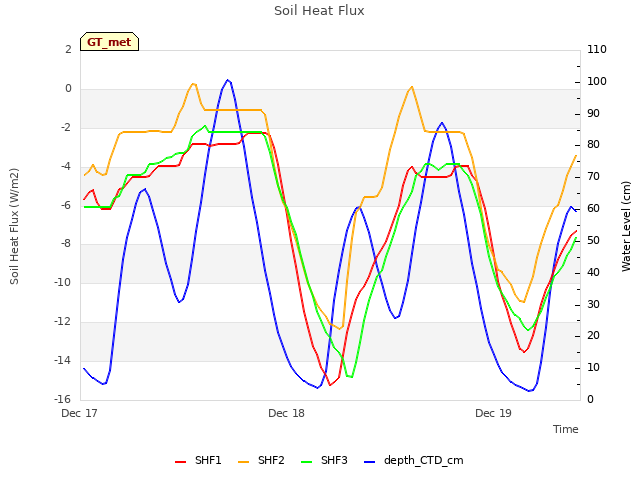Click the -12 left axis tick label
The image size is (640, 480).
pos(62,322)
